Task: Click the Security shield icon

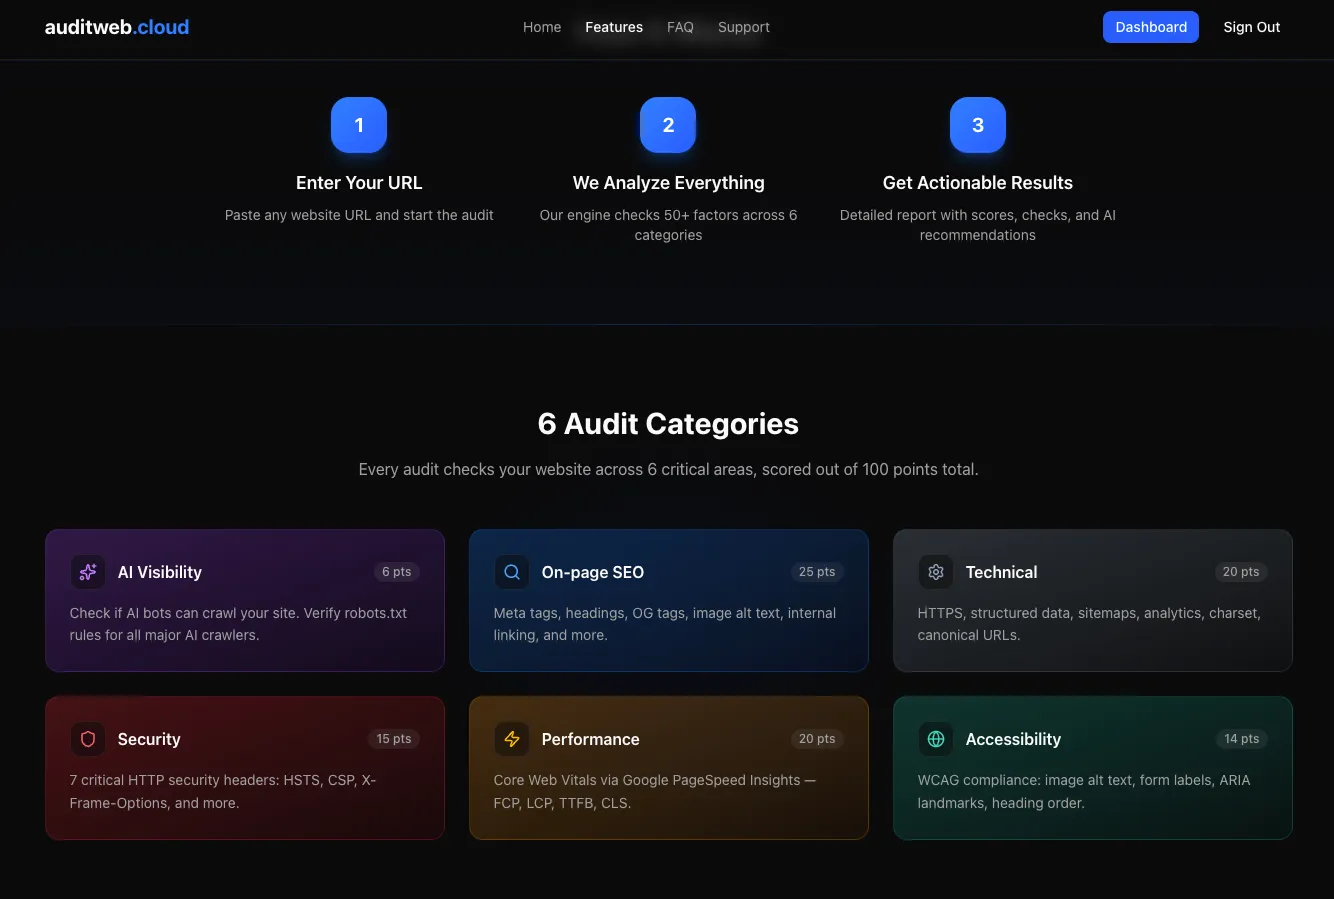Action: pos(88,739)
